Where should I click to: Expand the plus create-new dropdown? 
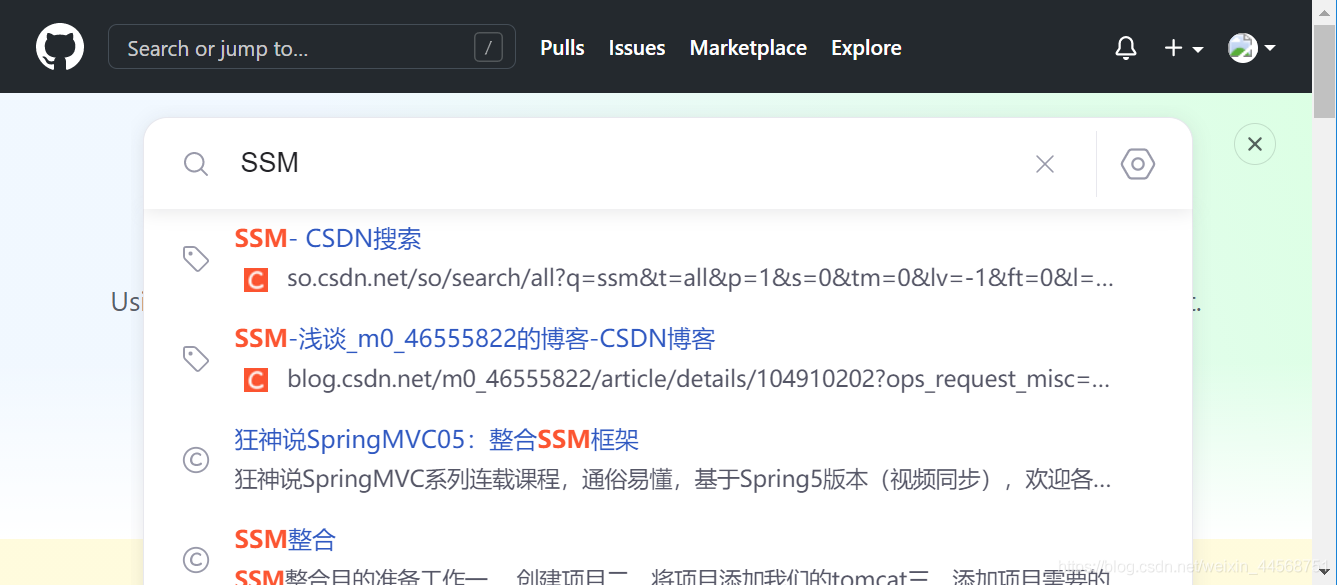tap(1183, 47)
